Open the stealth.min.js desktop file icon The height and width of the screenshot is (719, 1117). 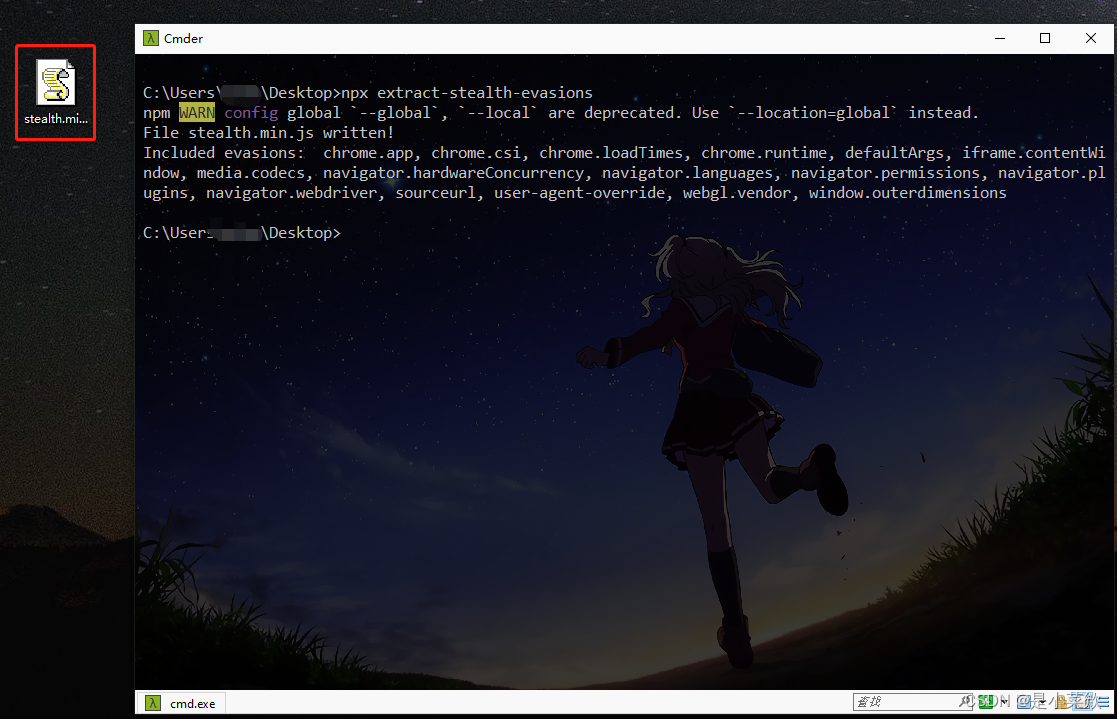[56, 93]
